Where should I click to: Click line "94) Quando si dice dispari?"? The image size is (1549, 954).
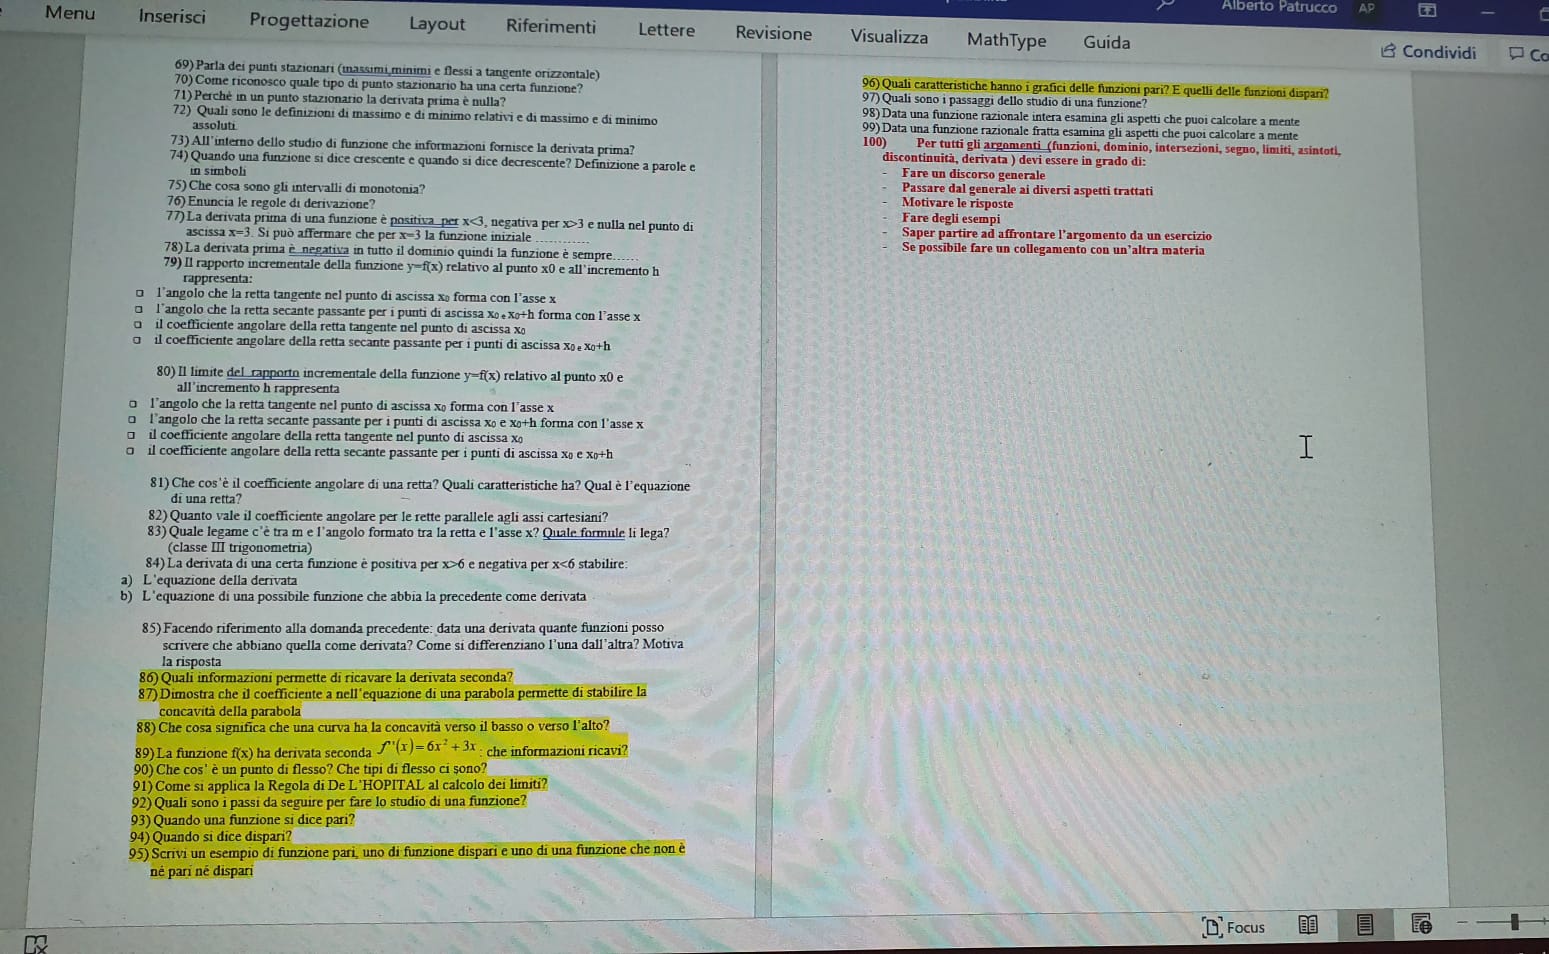[x=211, y=836]
